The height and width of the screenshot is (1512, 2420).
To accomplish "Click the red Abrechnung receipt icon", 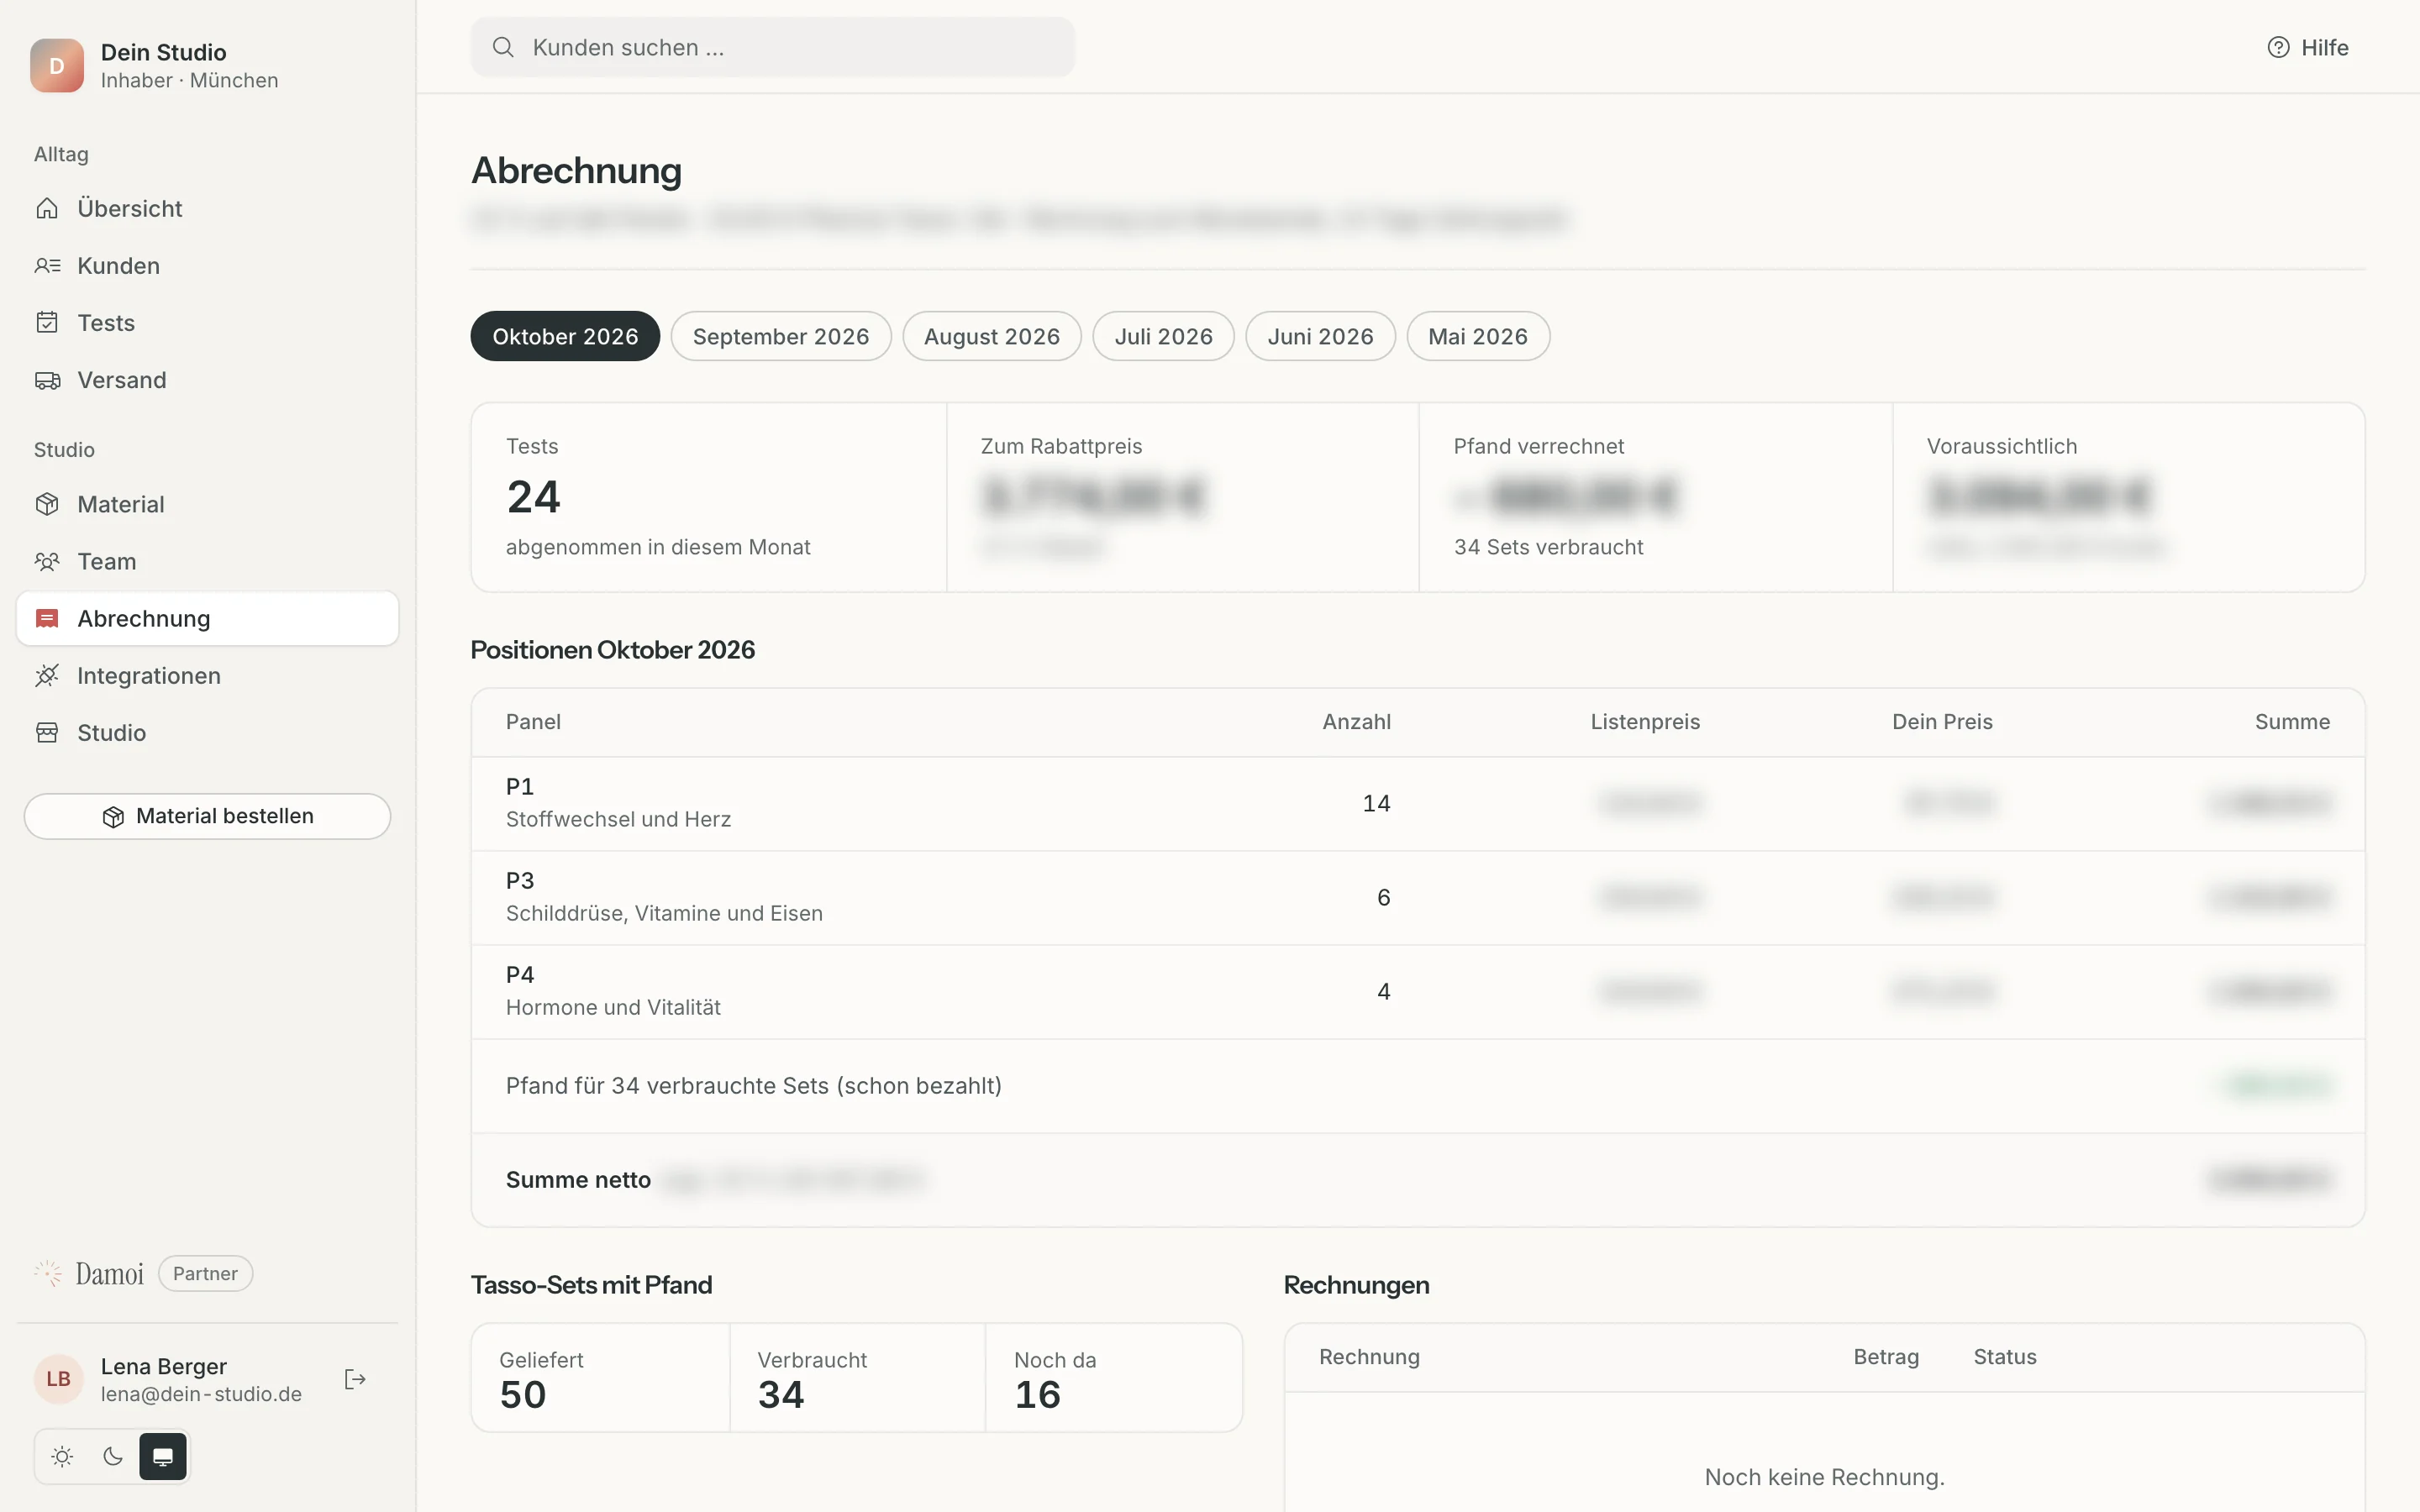I will [x=47, y=618].
